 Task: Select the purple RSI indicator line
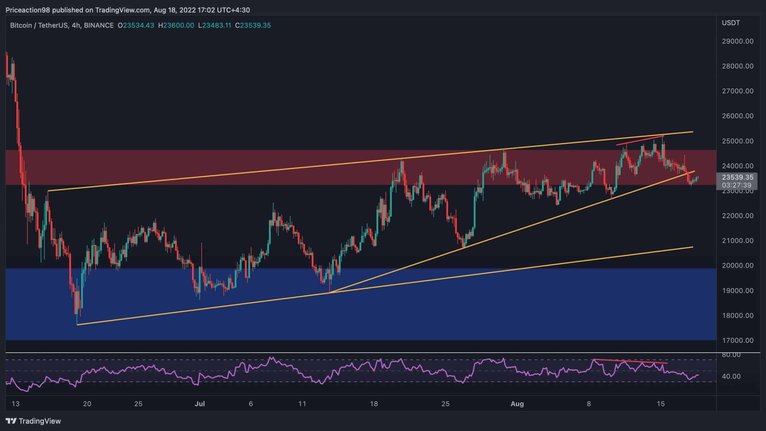tap(352, 372)
